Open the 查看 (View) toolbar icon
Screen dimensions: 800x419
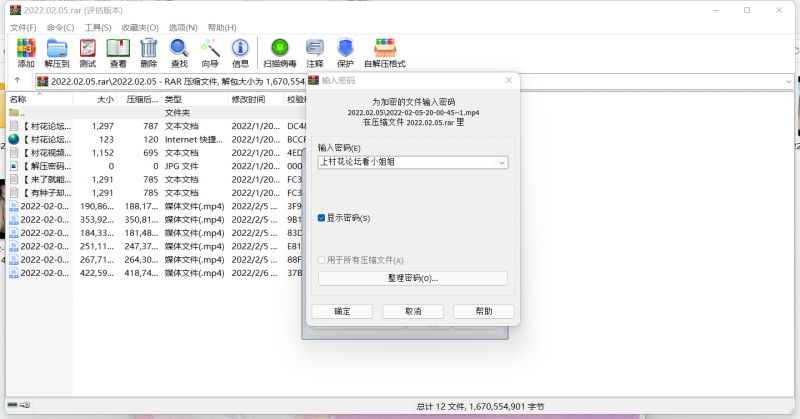tap(118, 52)
